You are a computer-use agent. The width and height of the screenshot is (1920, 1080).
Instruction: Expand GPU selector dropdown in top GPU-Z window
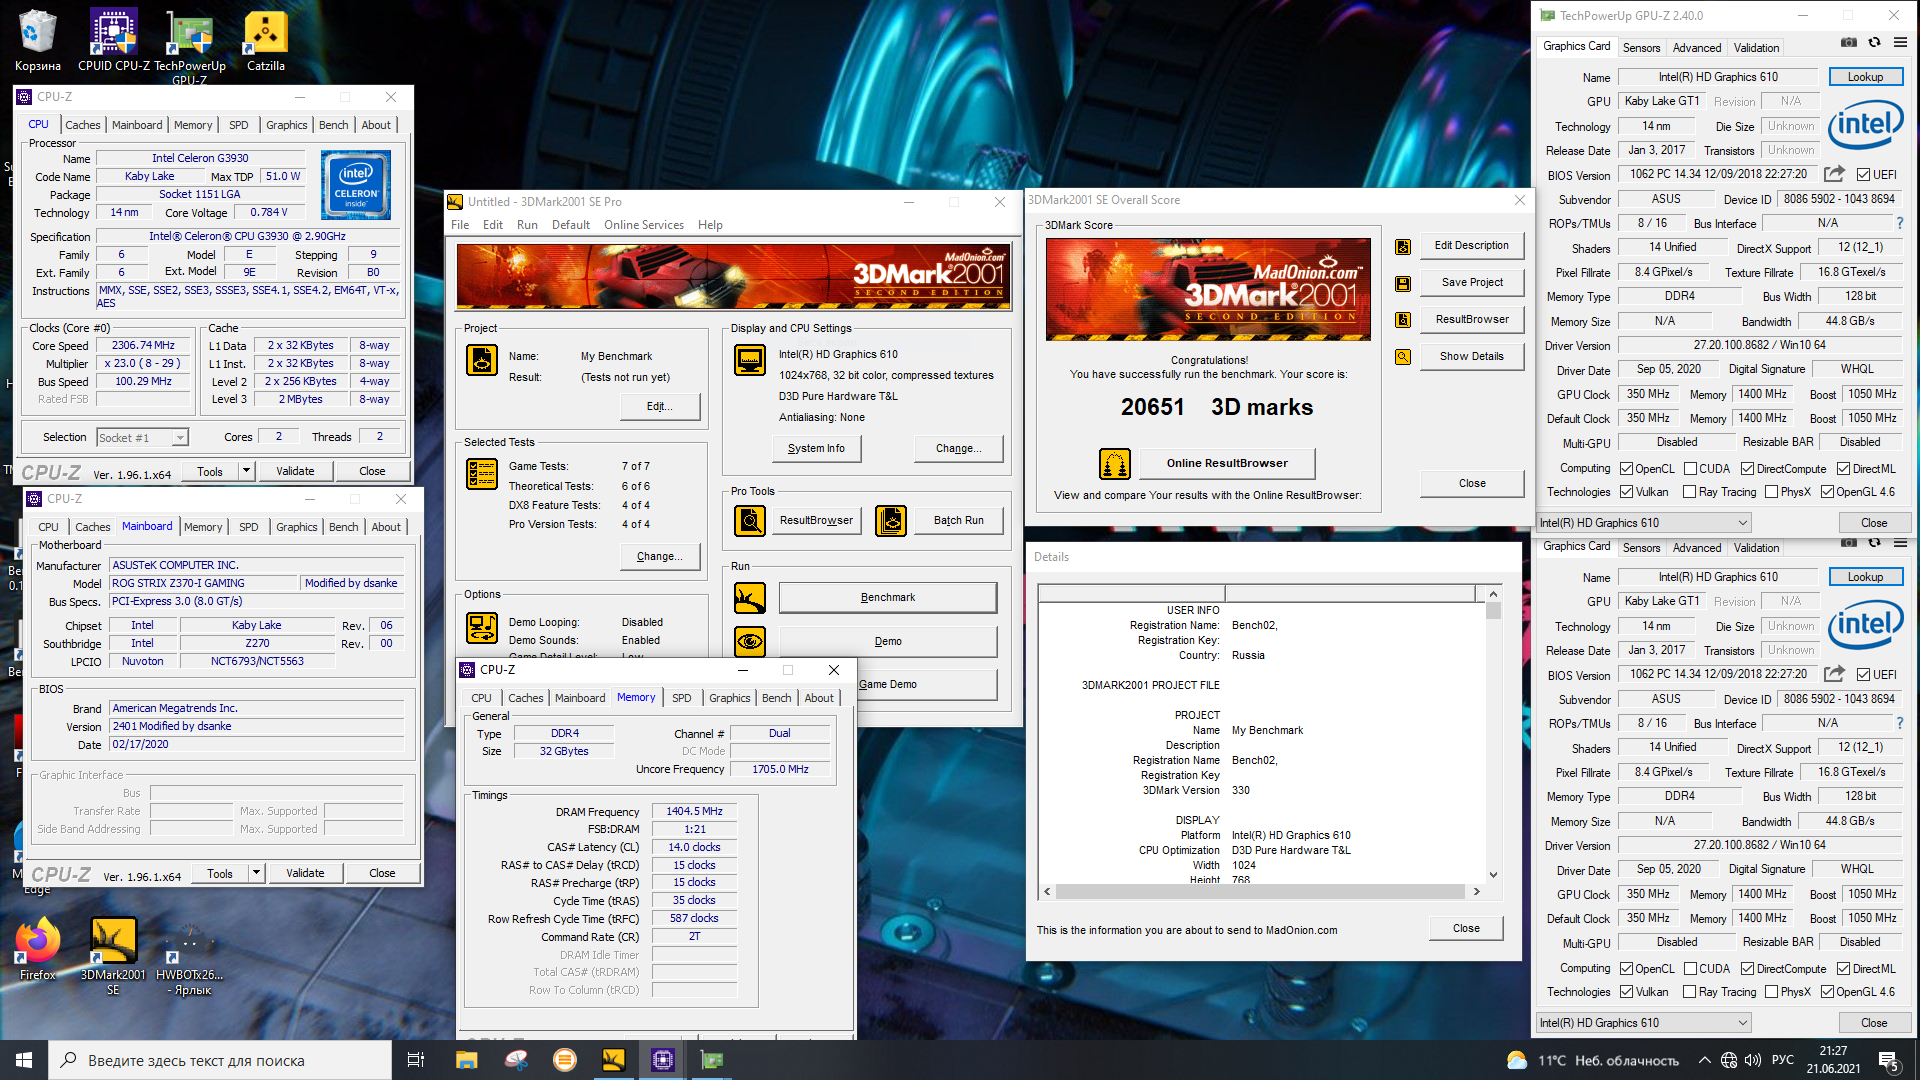1742,523
